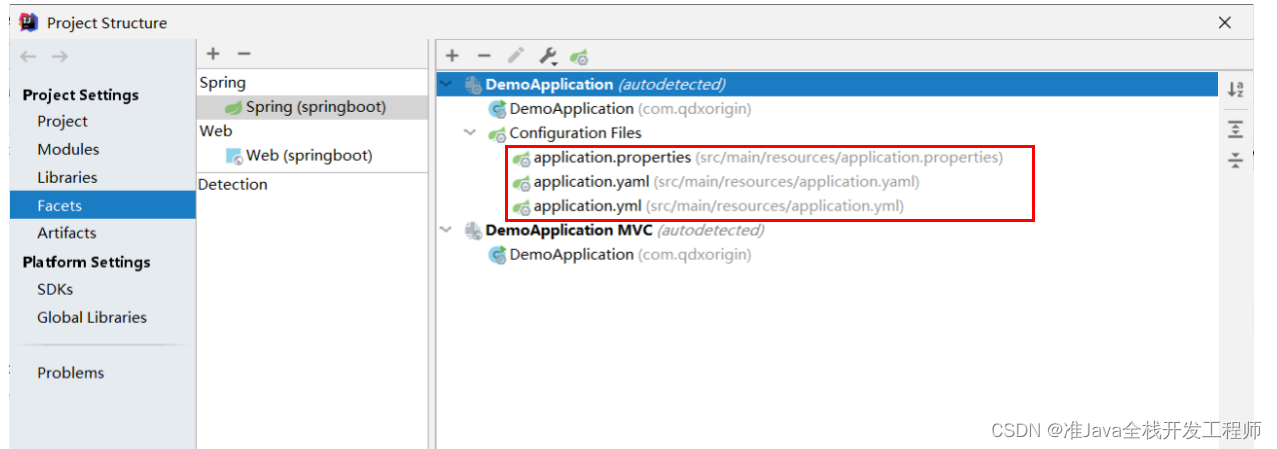Click the back navigation arrow
This screenshot has height=449, width=1277.
point(28,57)
